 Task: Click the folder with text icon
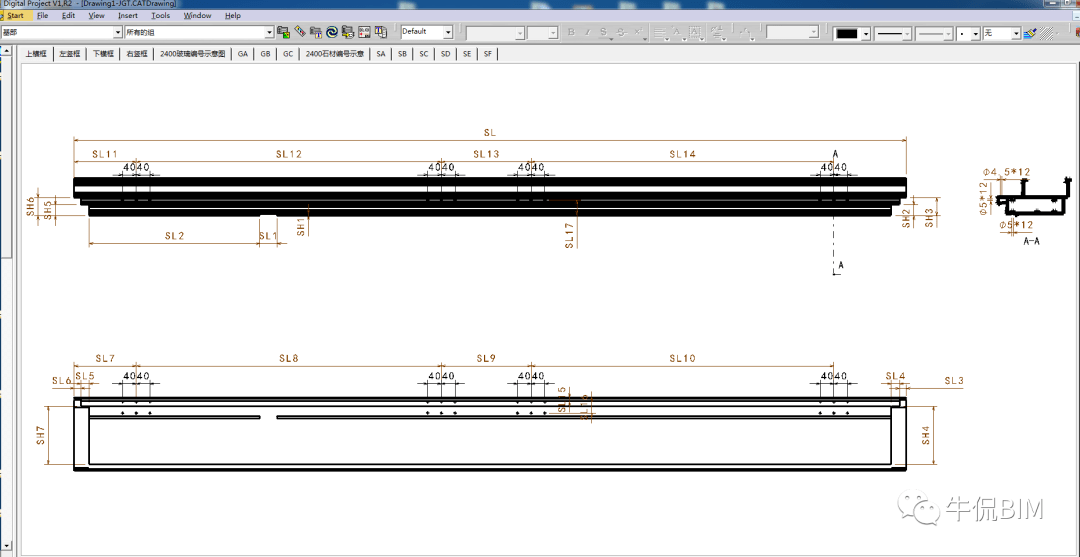(x=316, y=32)
